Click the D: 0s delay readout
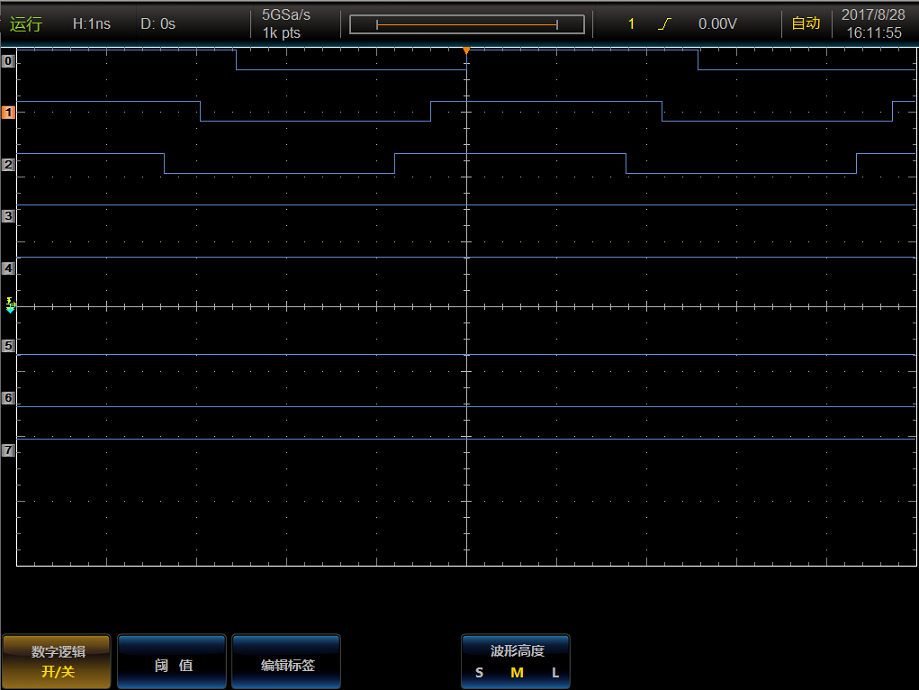The image size is (919, 690). point(158,24)
